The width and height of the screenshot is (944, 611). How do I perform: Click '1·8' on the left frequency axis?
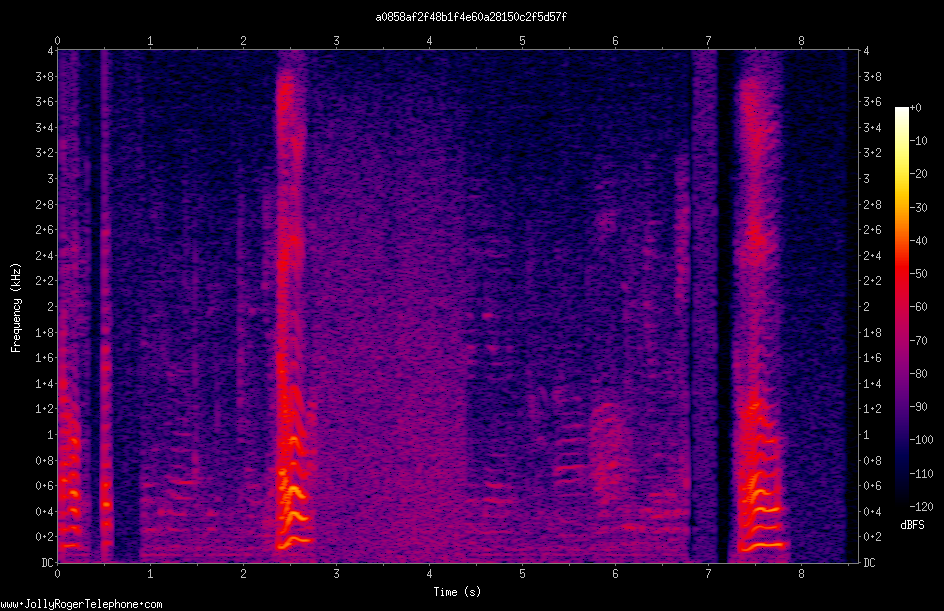coord(44,332)
